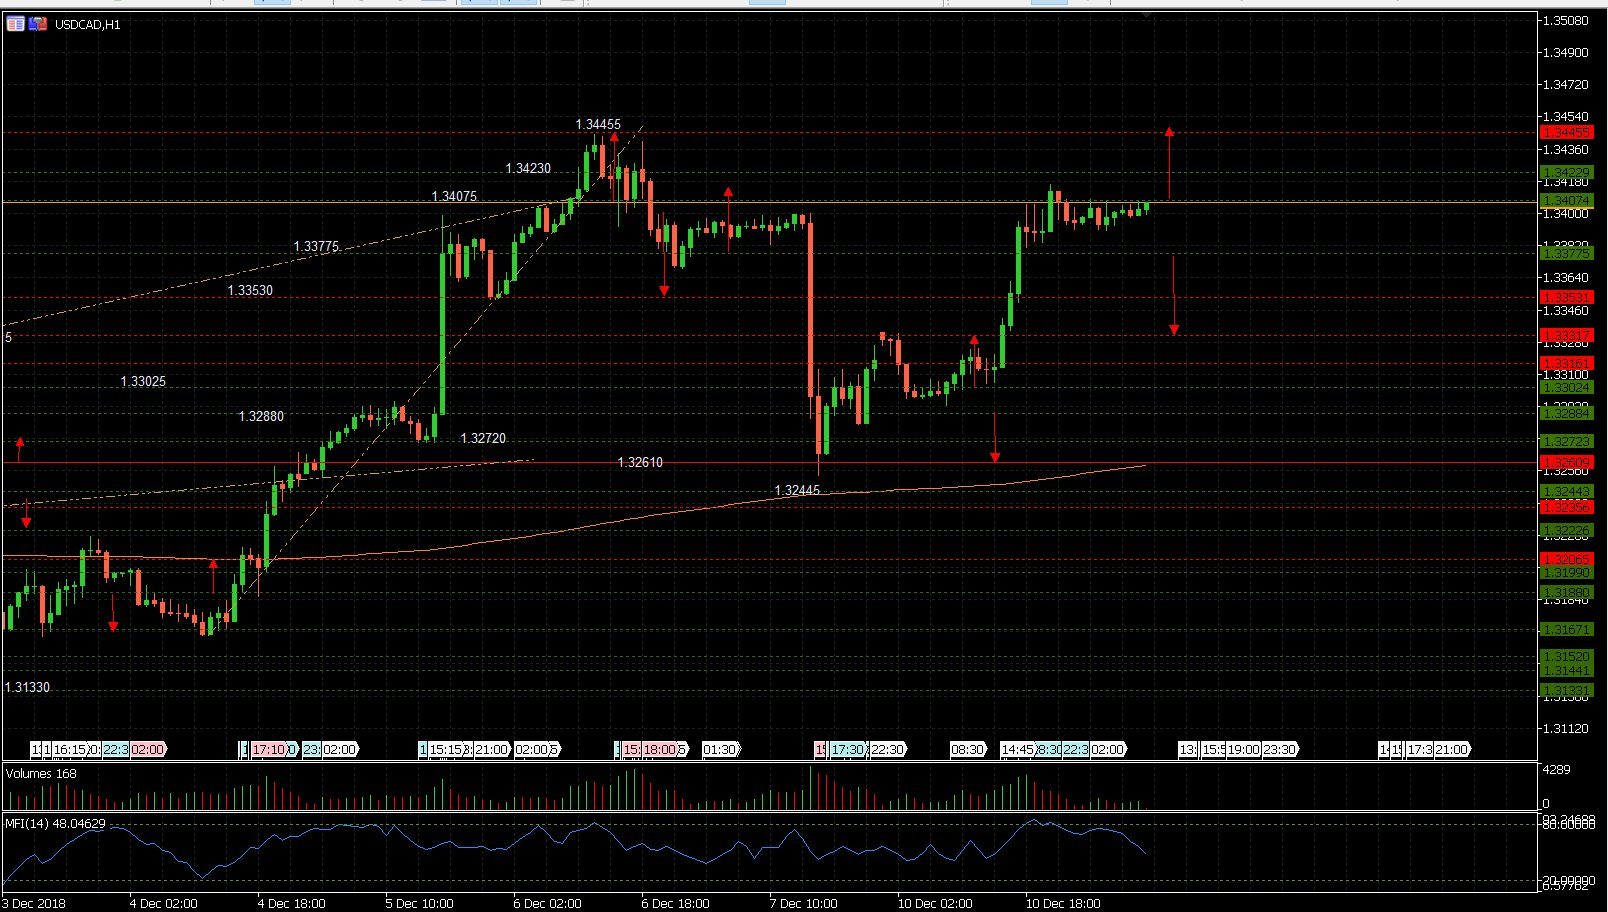Viewport: 1608px width, 912px height.
Task: Click the red 1.32065 price tag
Action: (x=1567, y=559)
